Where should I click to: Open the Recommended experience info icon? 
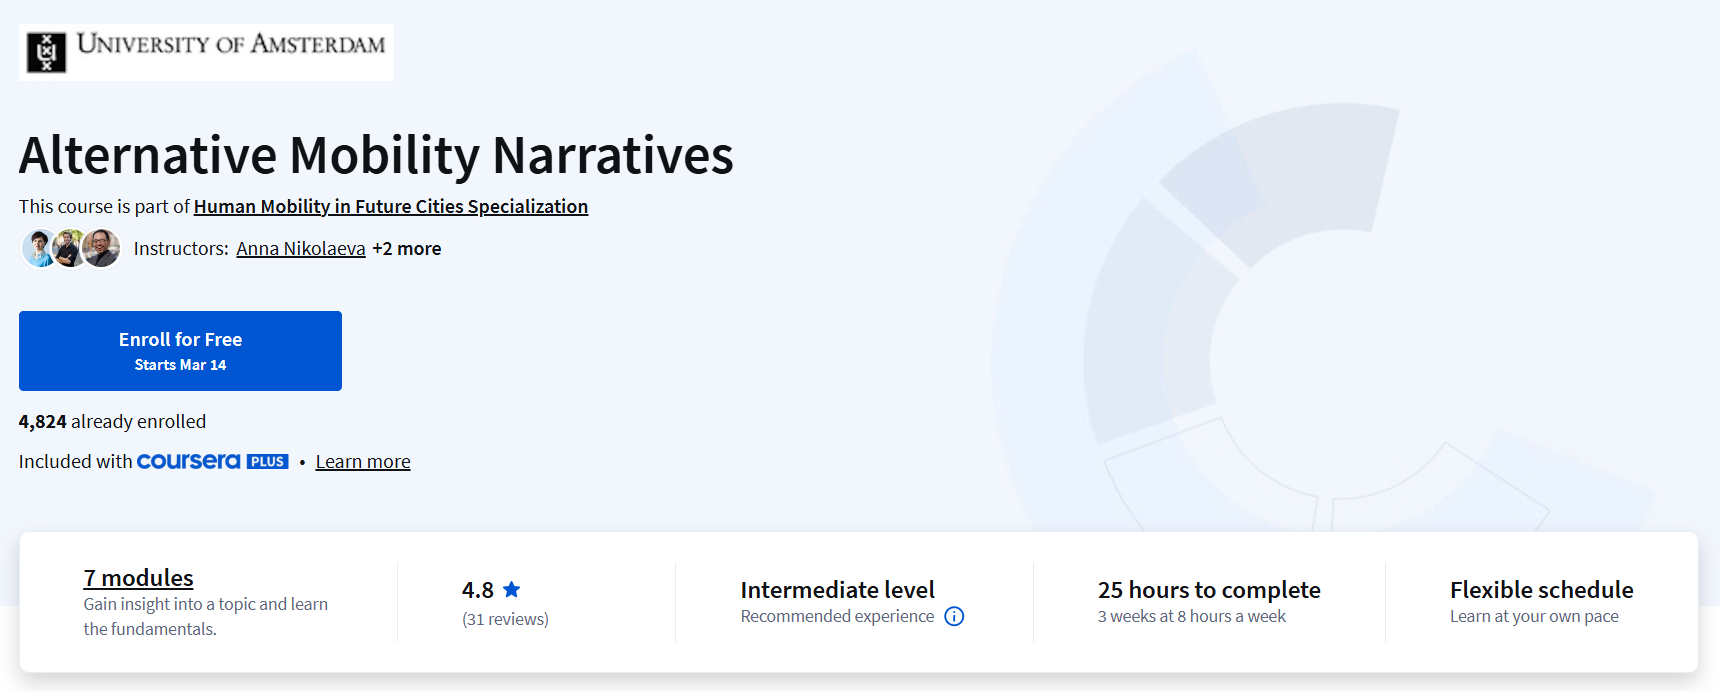point(954,616)
